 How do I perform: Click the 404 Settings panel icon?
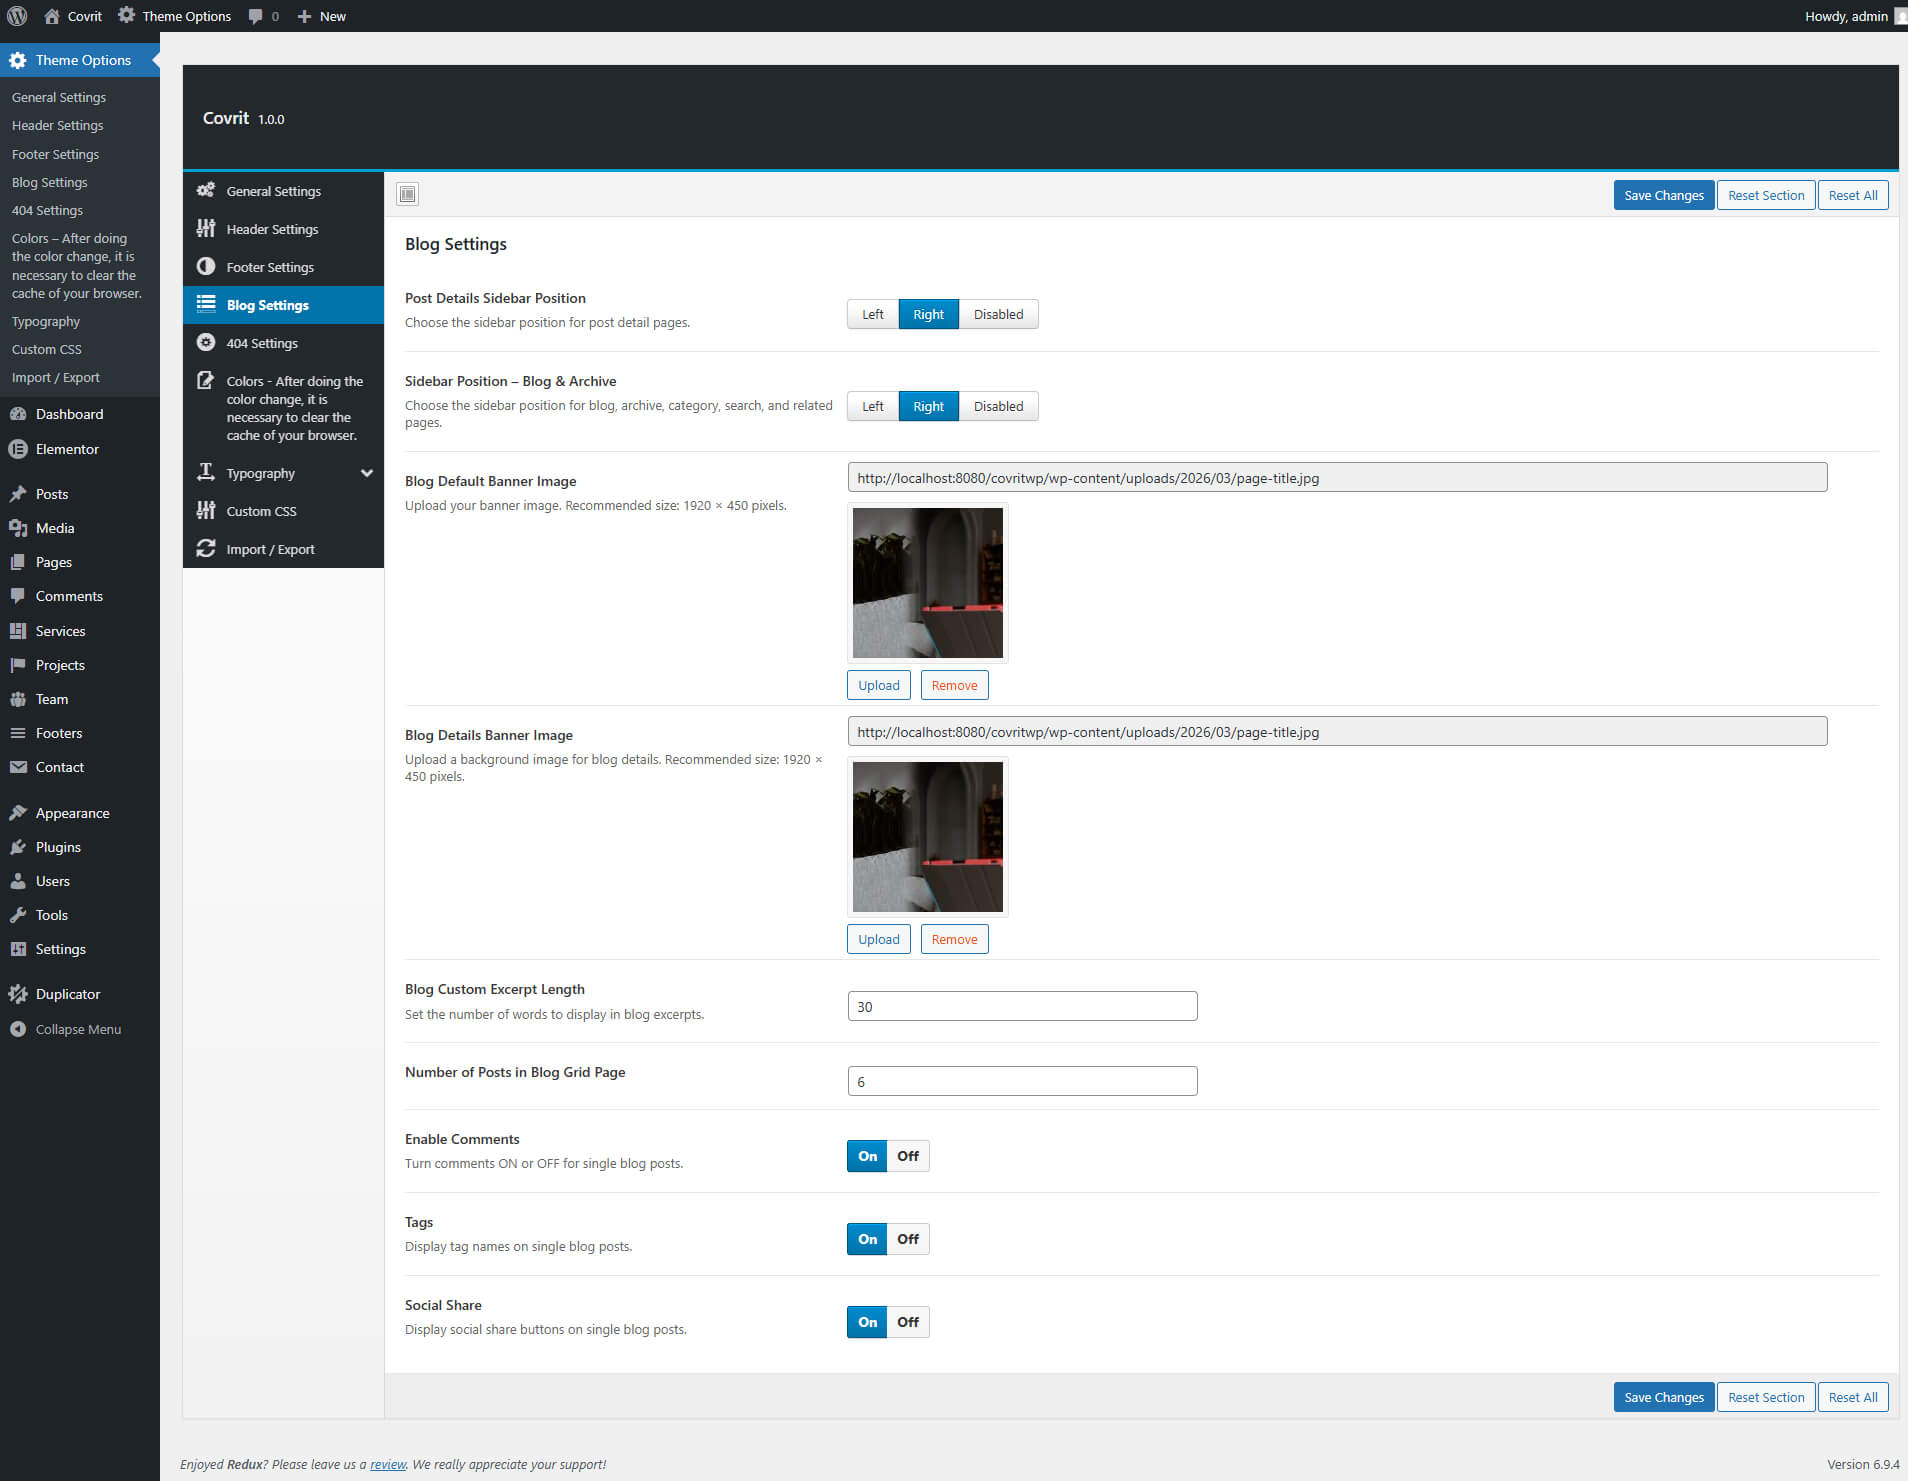point(206,343)
